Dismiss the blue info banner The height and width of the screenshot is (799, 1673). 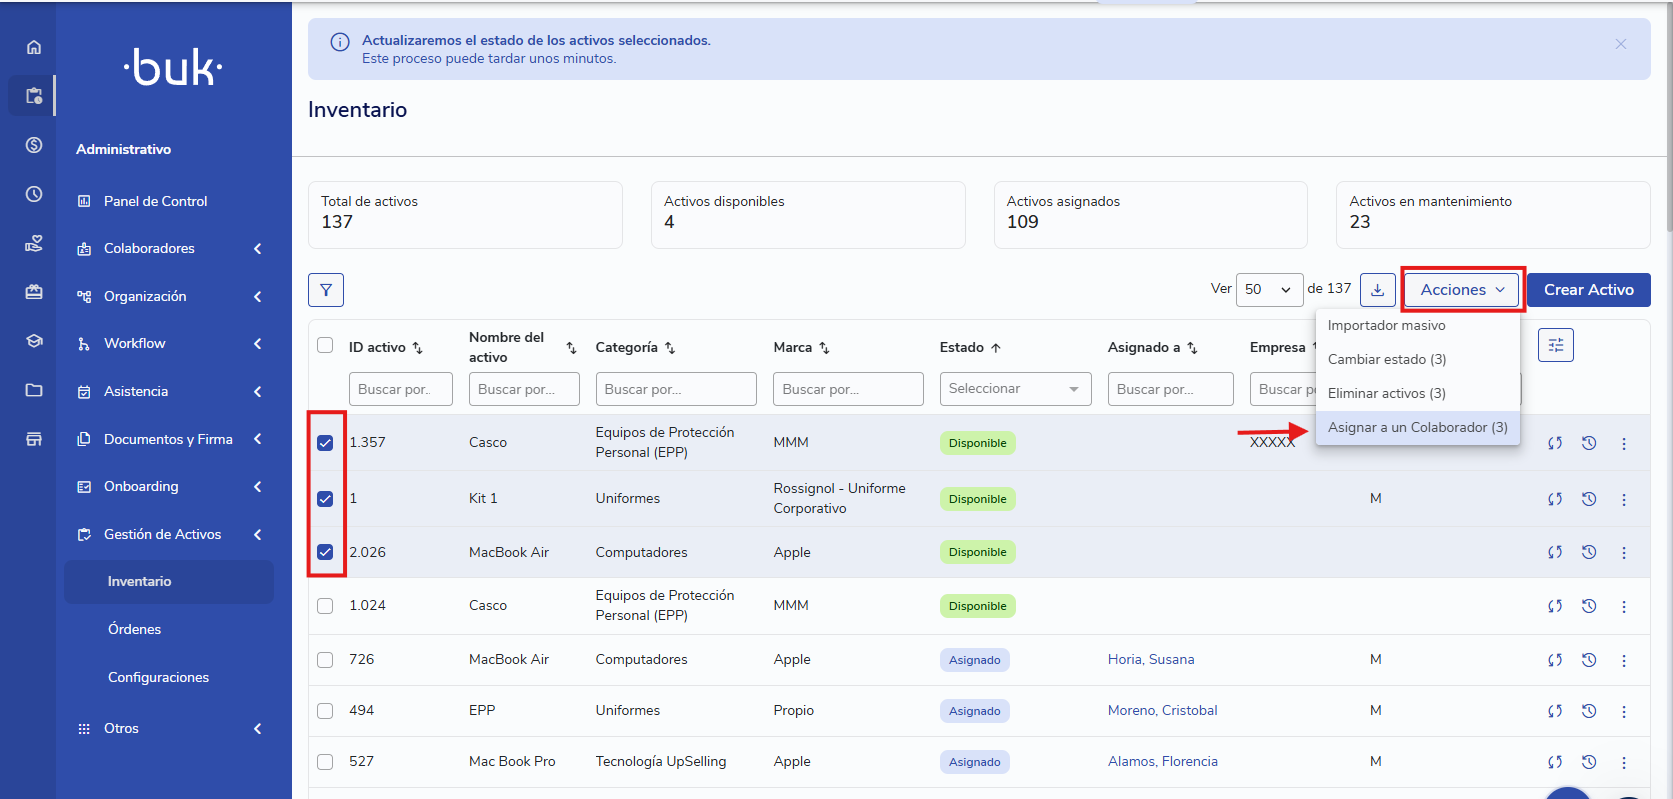point(1620,44)
